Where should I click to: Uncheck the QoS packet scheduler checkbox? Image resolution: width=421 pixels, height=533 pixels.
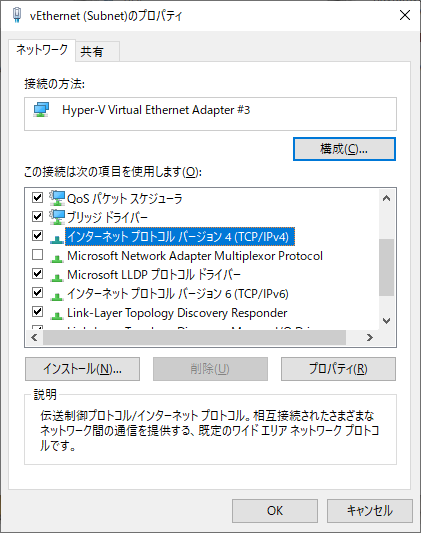pyautogui.click(x=37, y=197)
